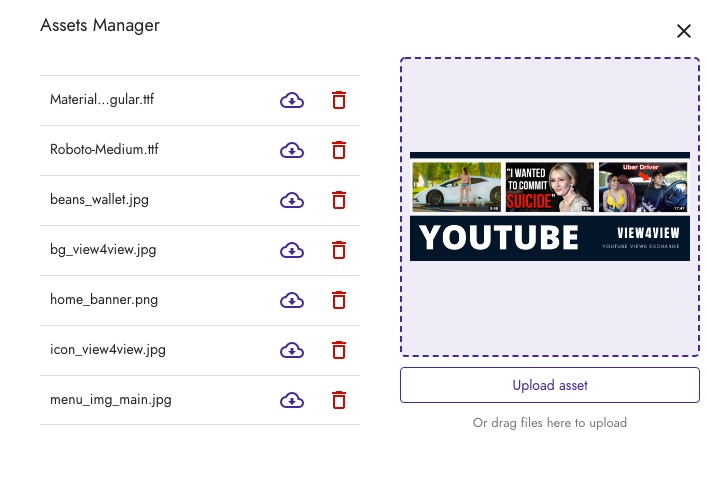Select the menu_img_main.jpg file name
708x490 pixels.
tap(111, 400)
